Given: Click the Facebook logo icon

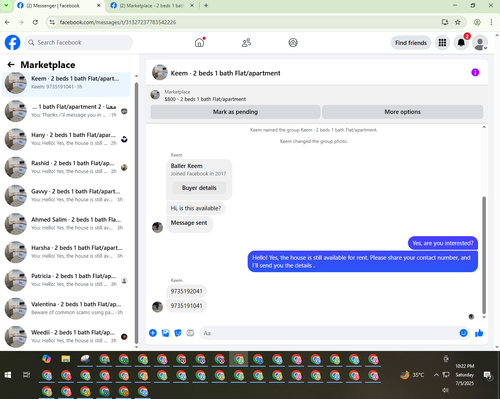Looking at the screenshot, I should tap(12, 43).
